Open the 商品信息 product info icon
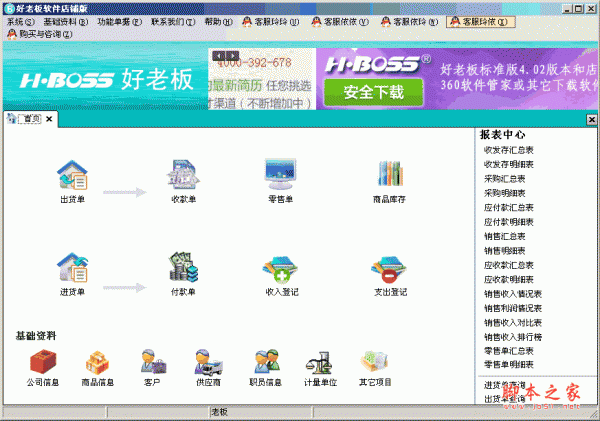 pyautogui.click(x=97, y=362)
